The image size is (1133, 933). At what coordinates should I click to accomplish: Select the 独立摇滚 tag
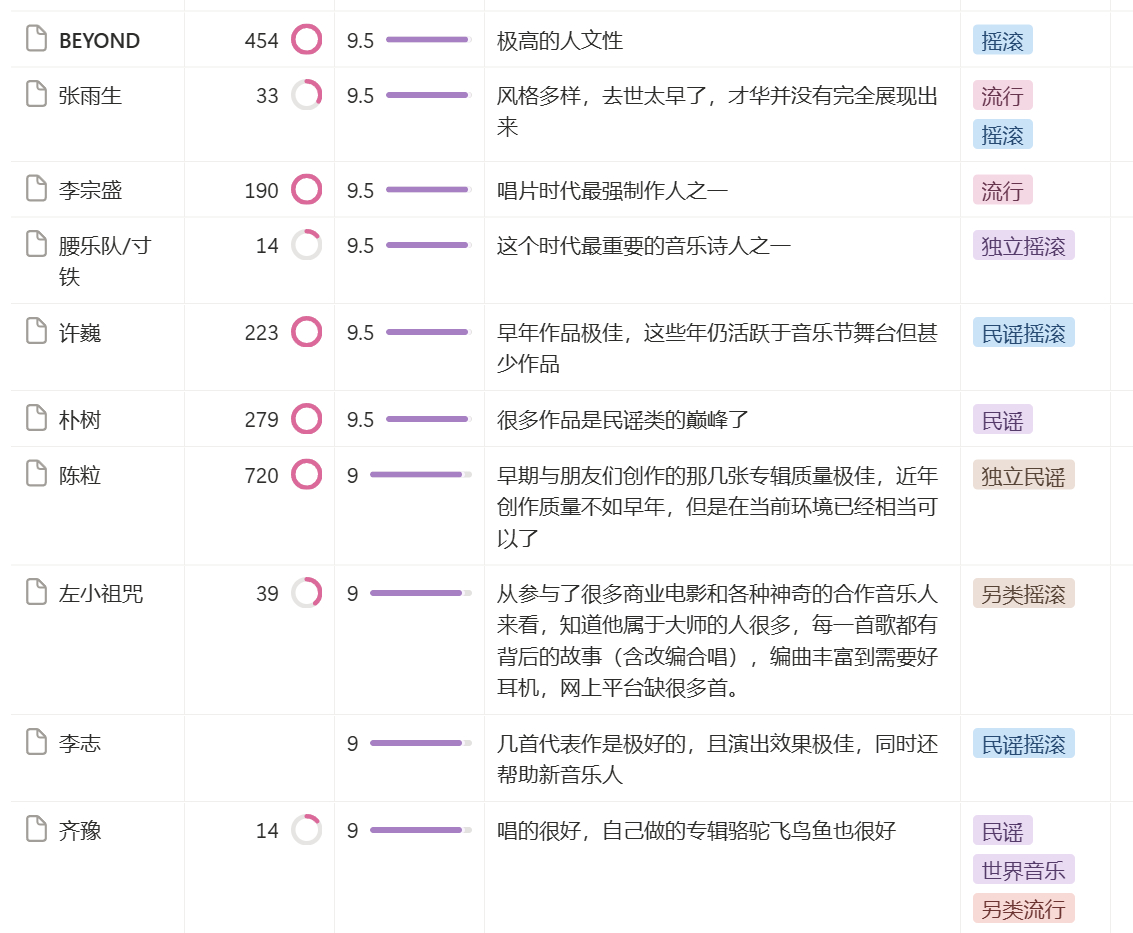[1023, 246]
